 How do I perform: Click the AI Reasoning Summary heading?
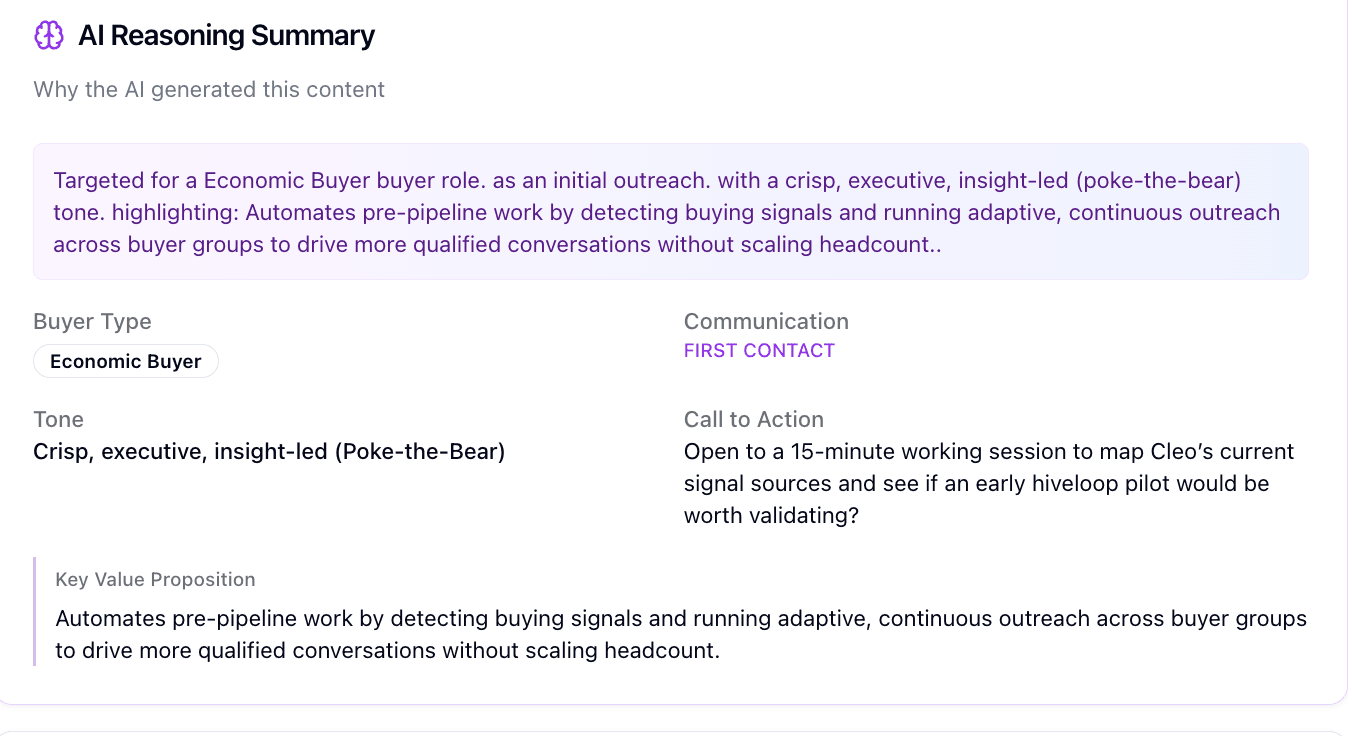(226, 36)
